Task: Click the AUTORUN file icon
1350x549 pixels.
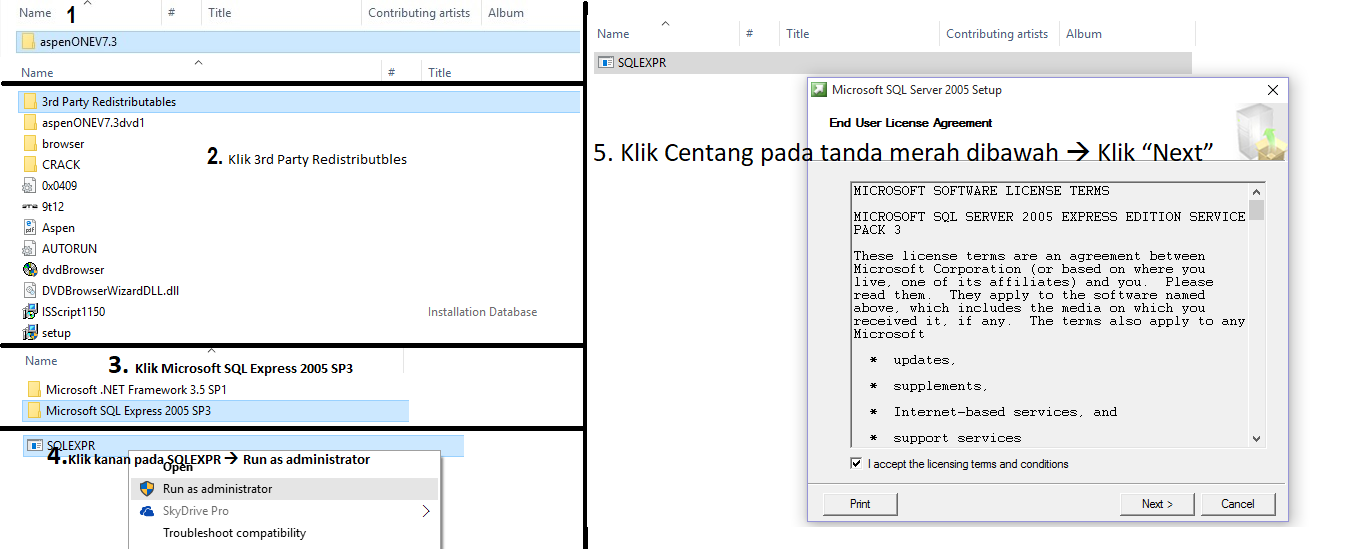Action: point(30,249)
